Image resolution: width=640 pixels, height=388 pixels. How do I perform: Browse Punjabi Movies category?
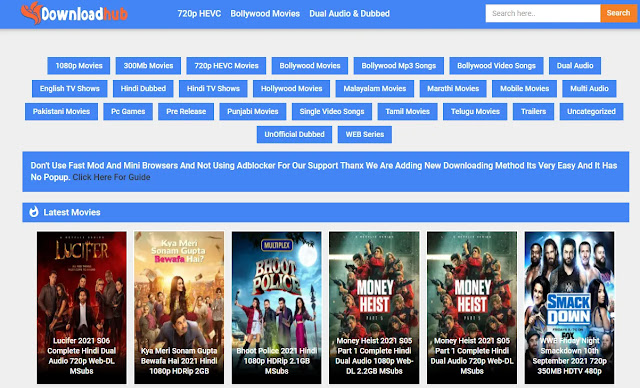(253, 111)
